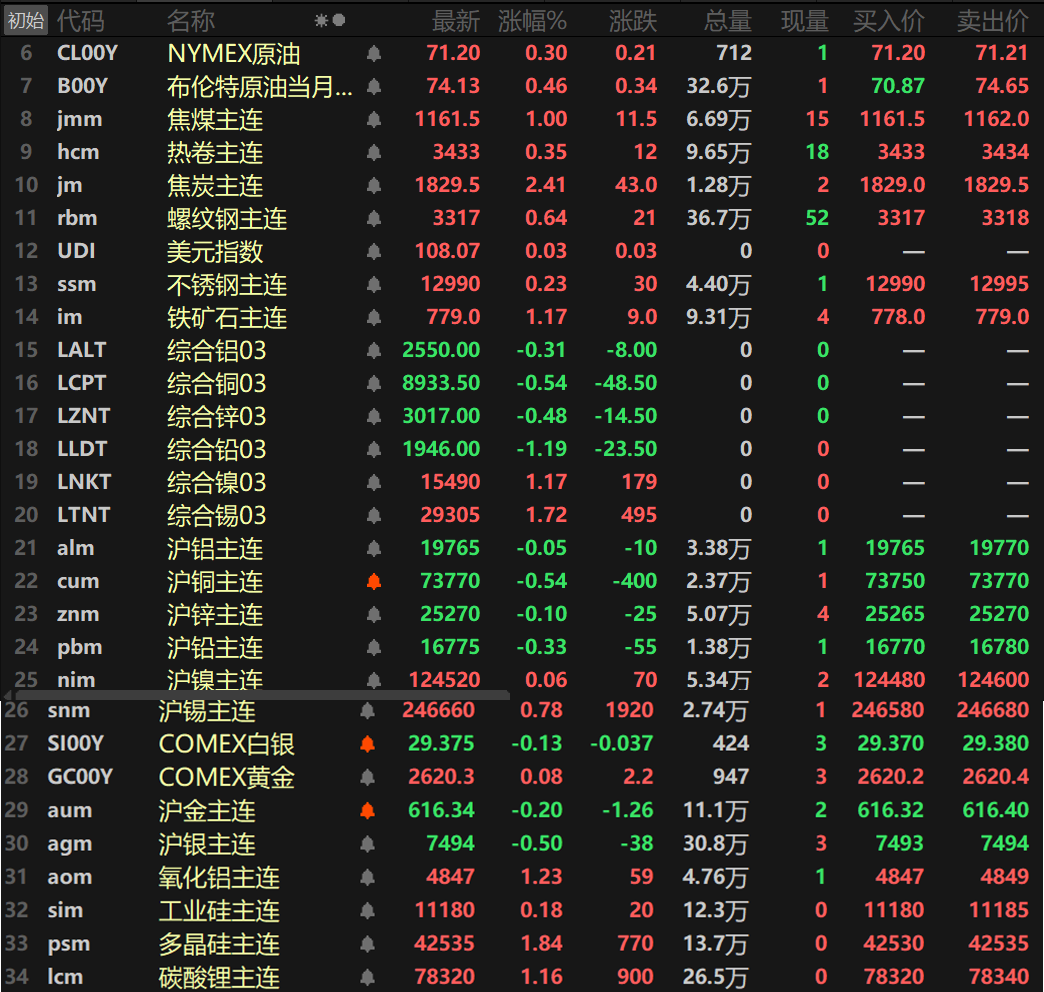This screenshot has height=992, width=1044.
Task: Click the 名称 column header
Action: 191,20
